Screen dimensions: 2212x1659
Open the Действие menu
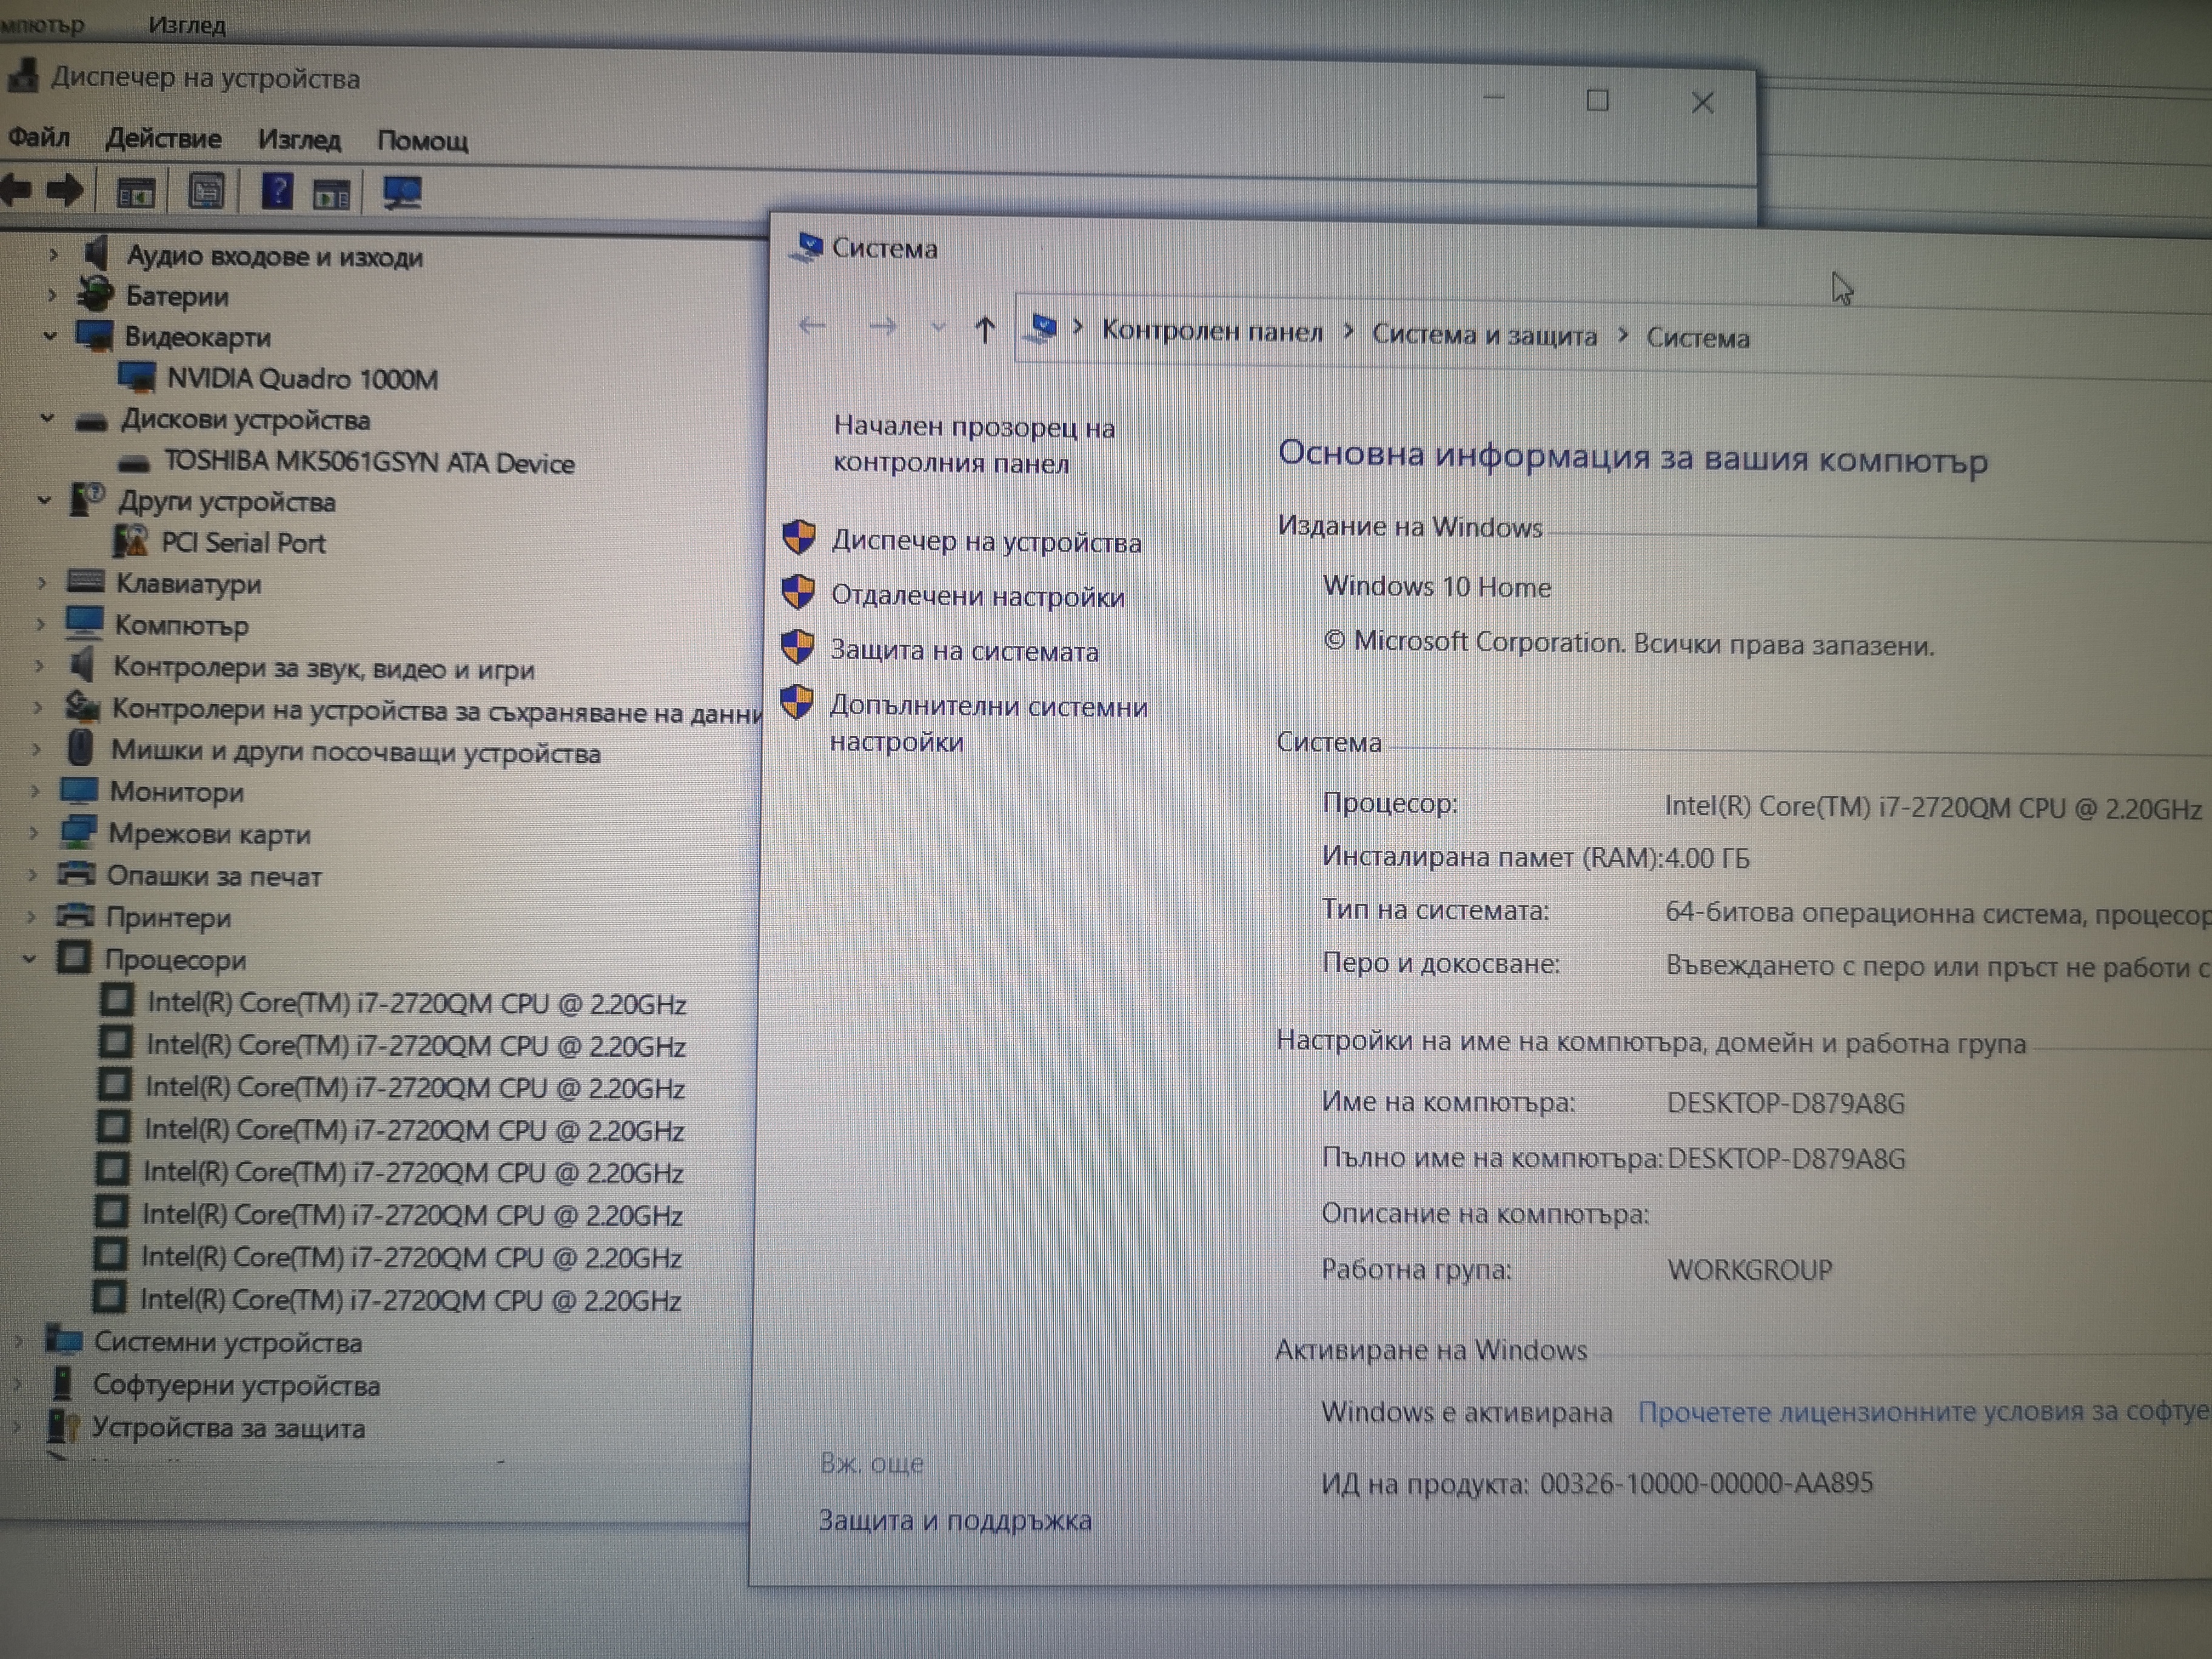163,138
